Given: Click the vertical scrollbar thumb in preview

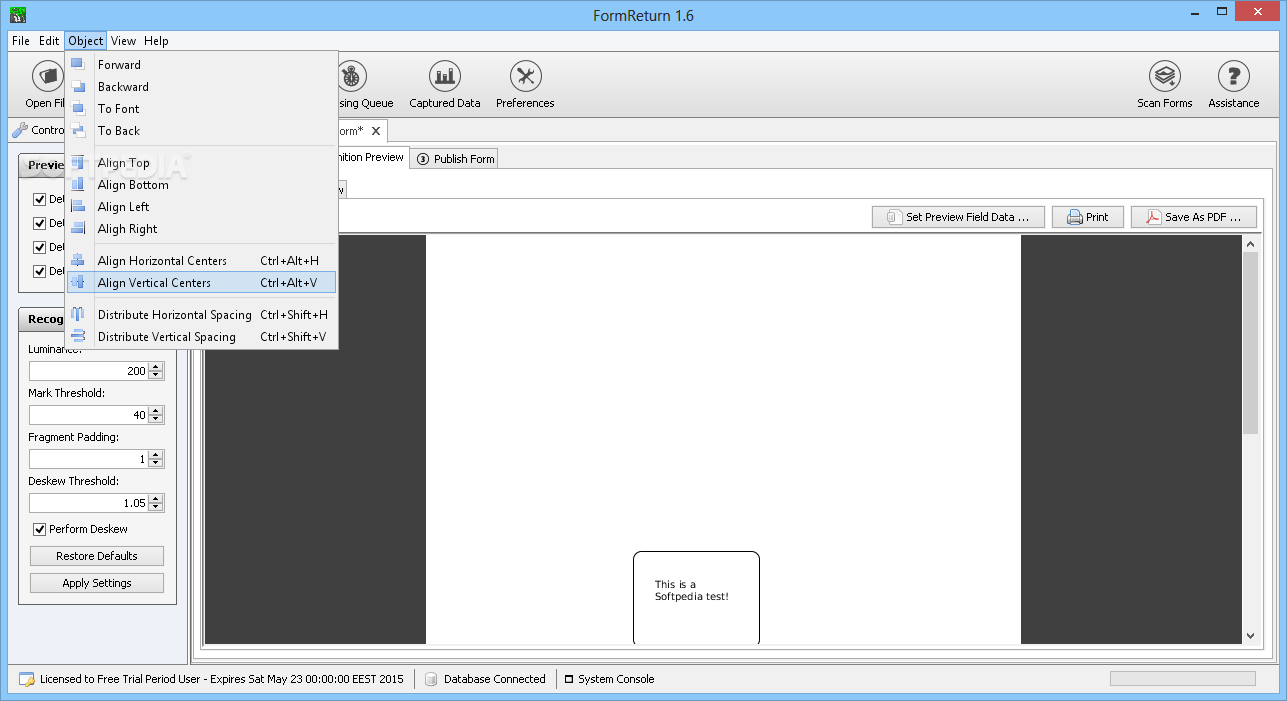Looking at the screenshot, I should [1250, 342].
